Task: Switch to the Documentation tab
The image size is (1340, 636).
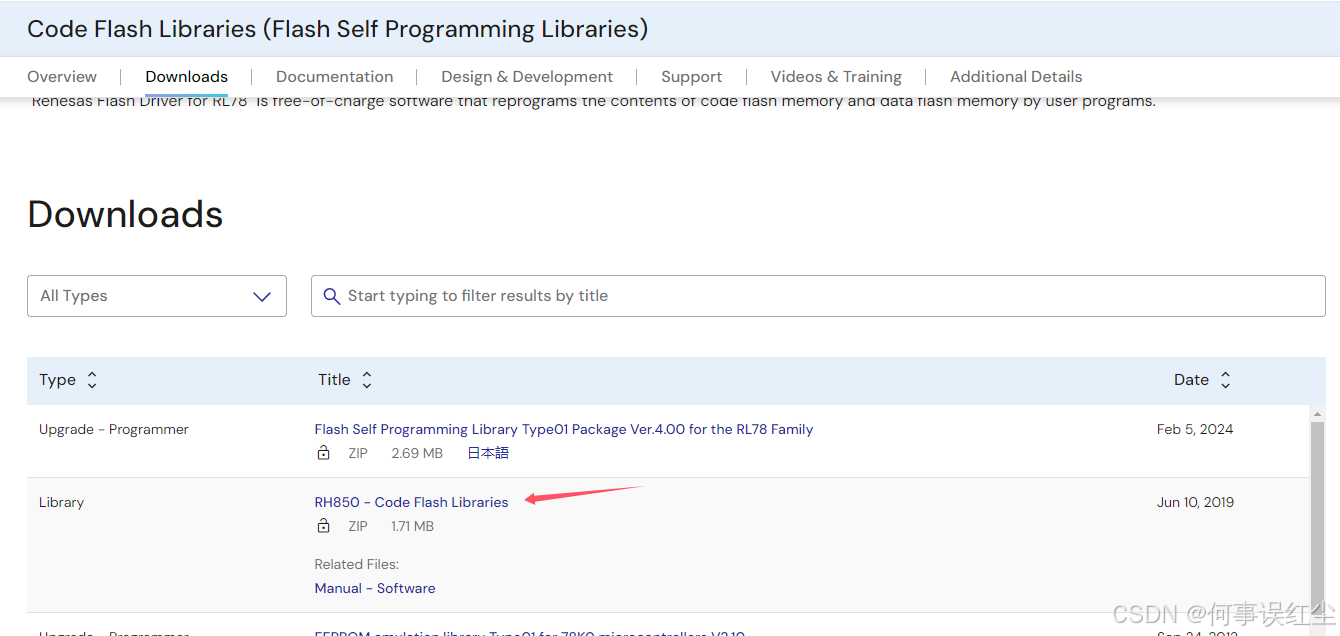Action: click(x=335, y=77)
